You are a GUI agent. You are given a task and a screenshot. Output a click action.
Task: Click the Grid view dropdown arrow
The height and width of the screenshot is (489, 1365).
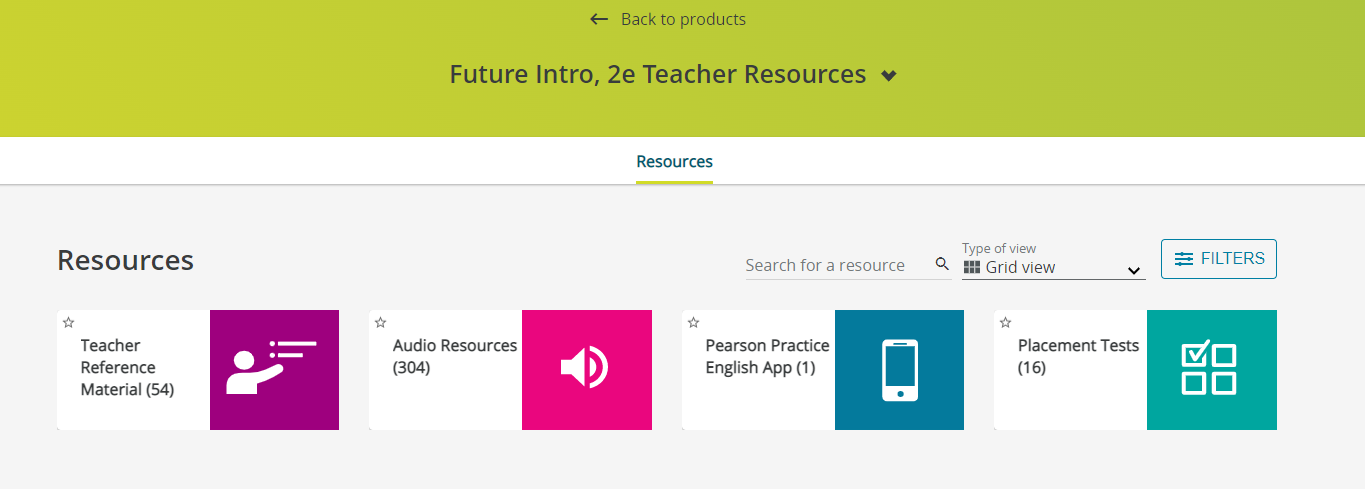(1134, 270)
